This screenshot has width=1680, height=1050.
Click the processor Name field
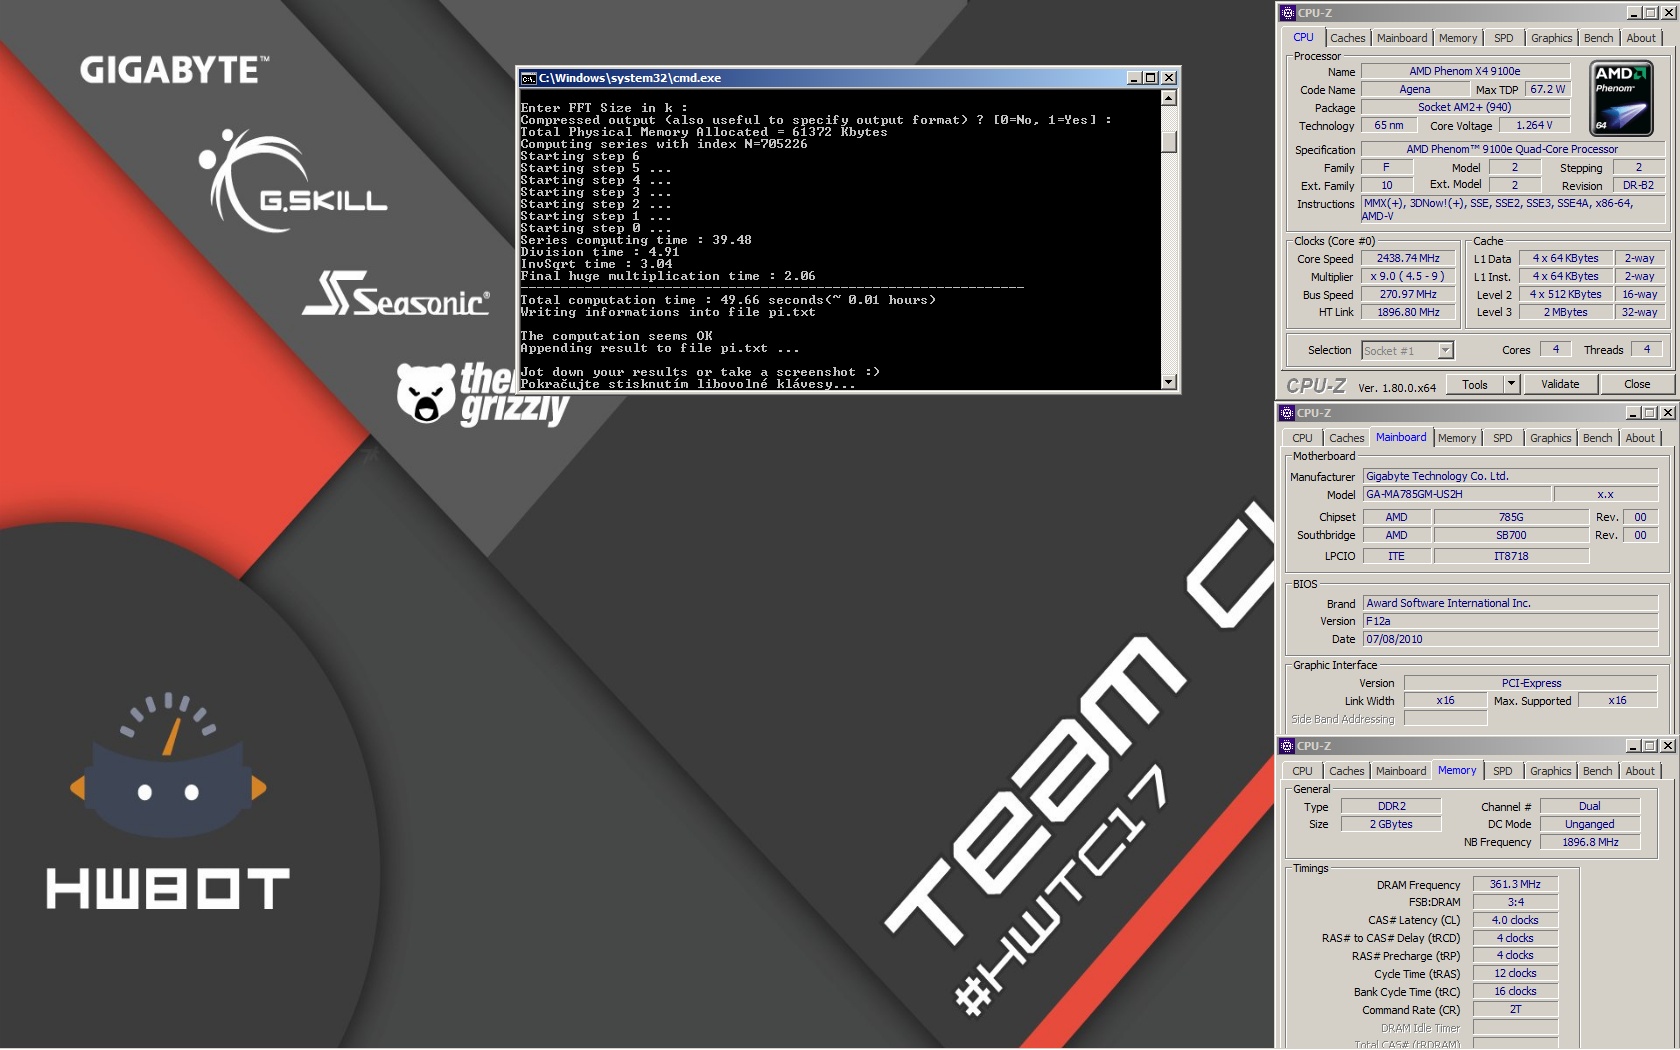pyautogui.click(x=1465, y=71)
